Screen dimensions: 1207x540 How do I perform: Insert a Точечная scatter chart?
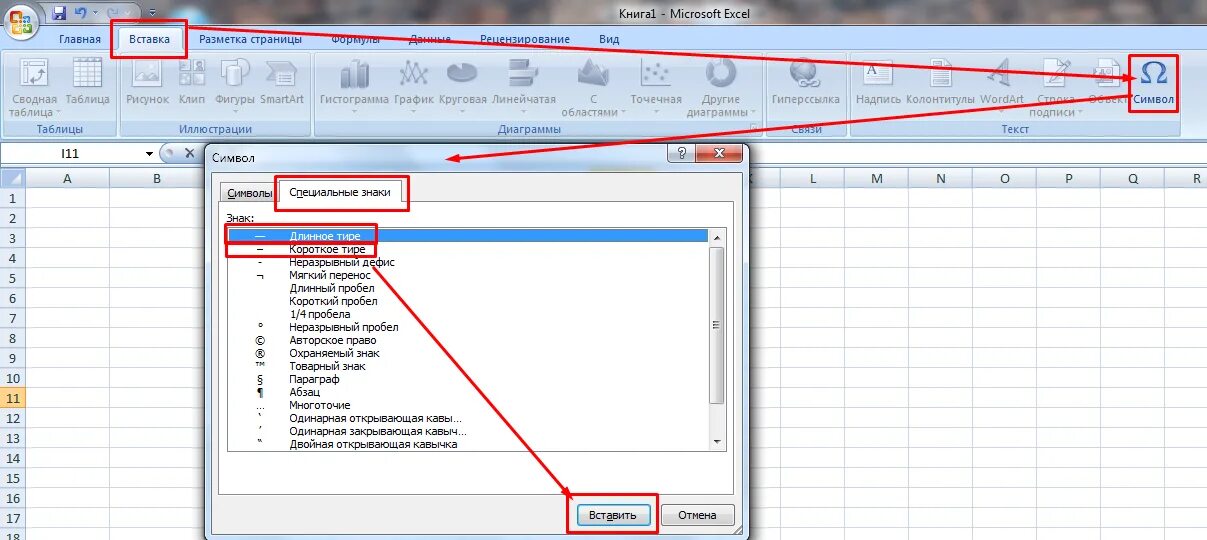pos(656,88)
